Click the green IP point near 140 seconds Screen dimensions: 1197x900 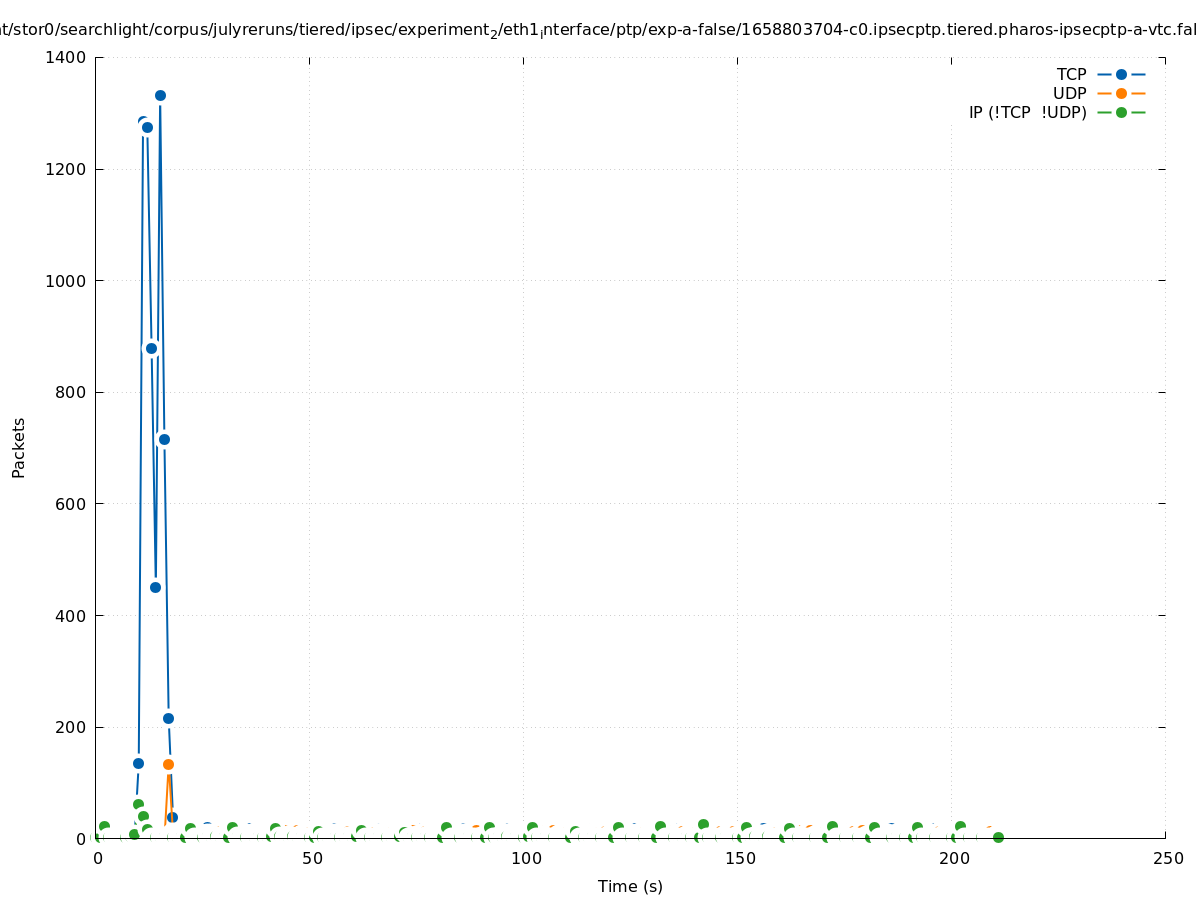tap(703, 824)
